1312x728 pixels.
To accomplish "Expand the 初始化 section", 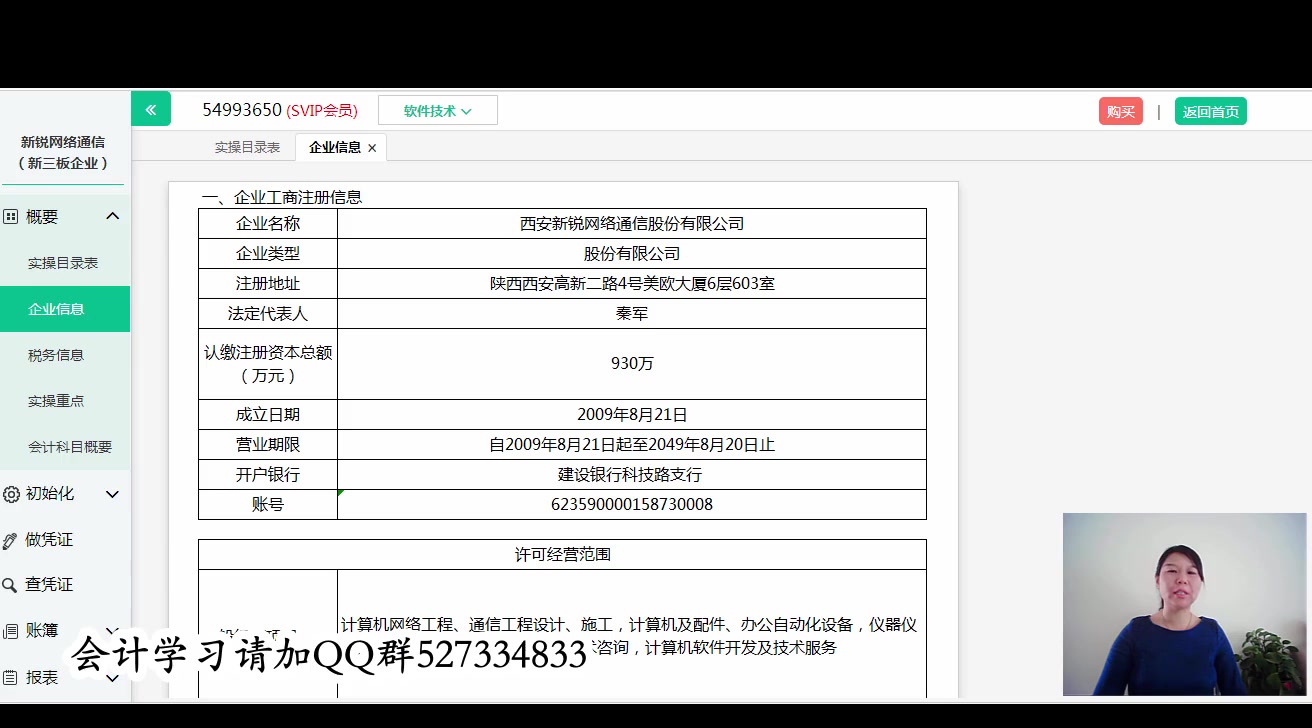I will click(113, 493).
